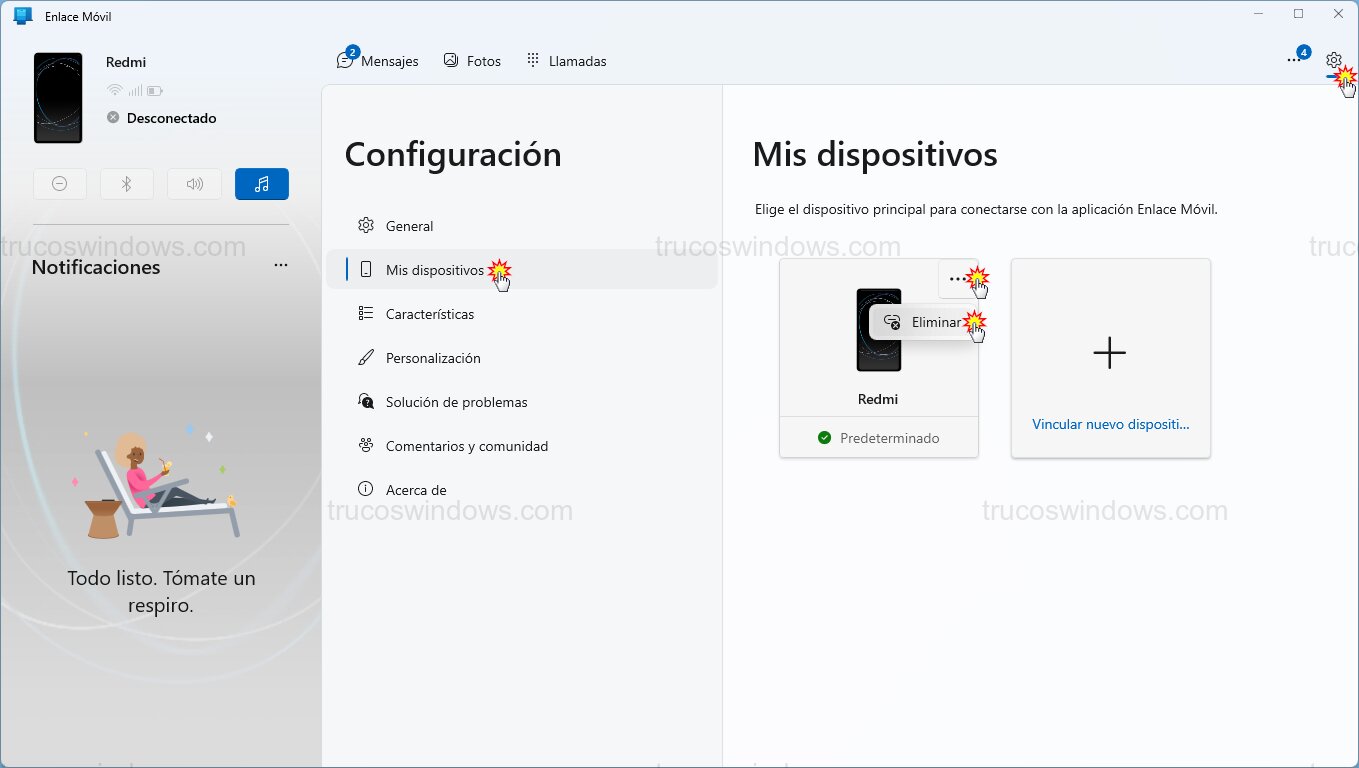Enable Do Not Disturb on the Redmi phone

pos(60,184)
